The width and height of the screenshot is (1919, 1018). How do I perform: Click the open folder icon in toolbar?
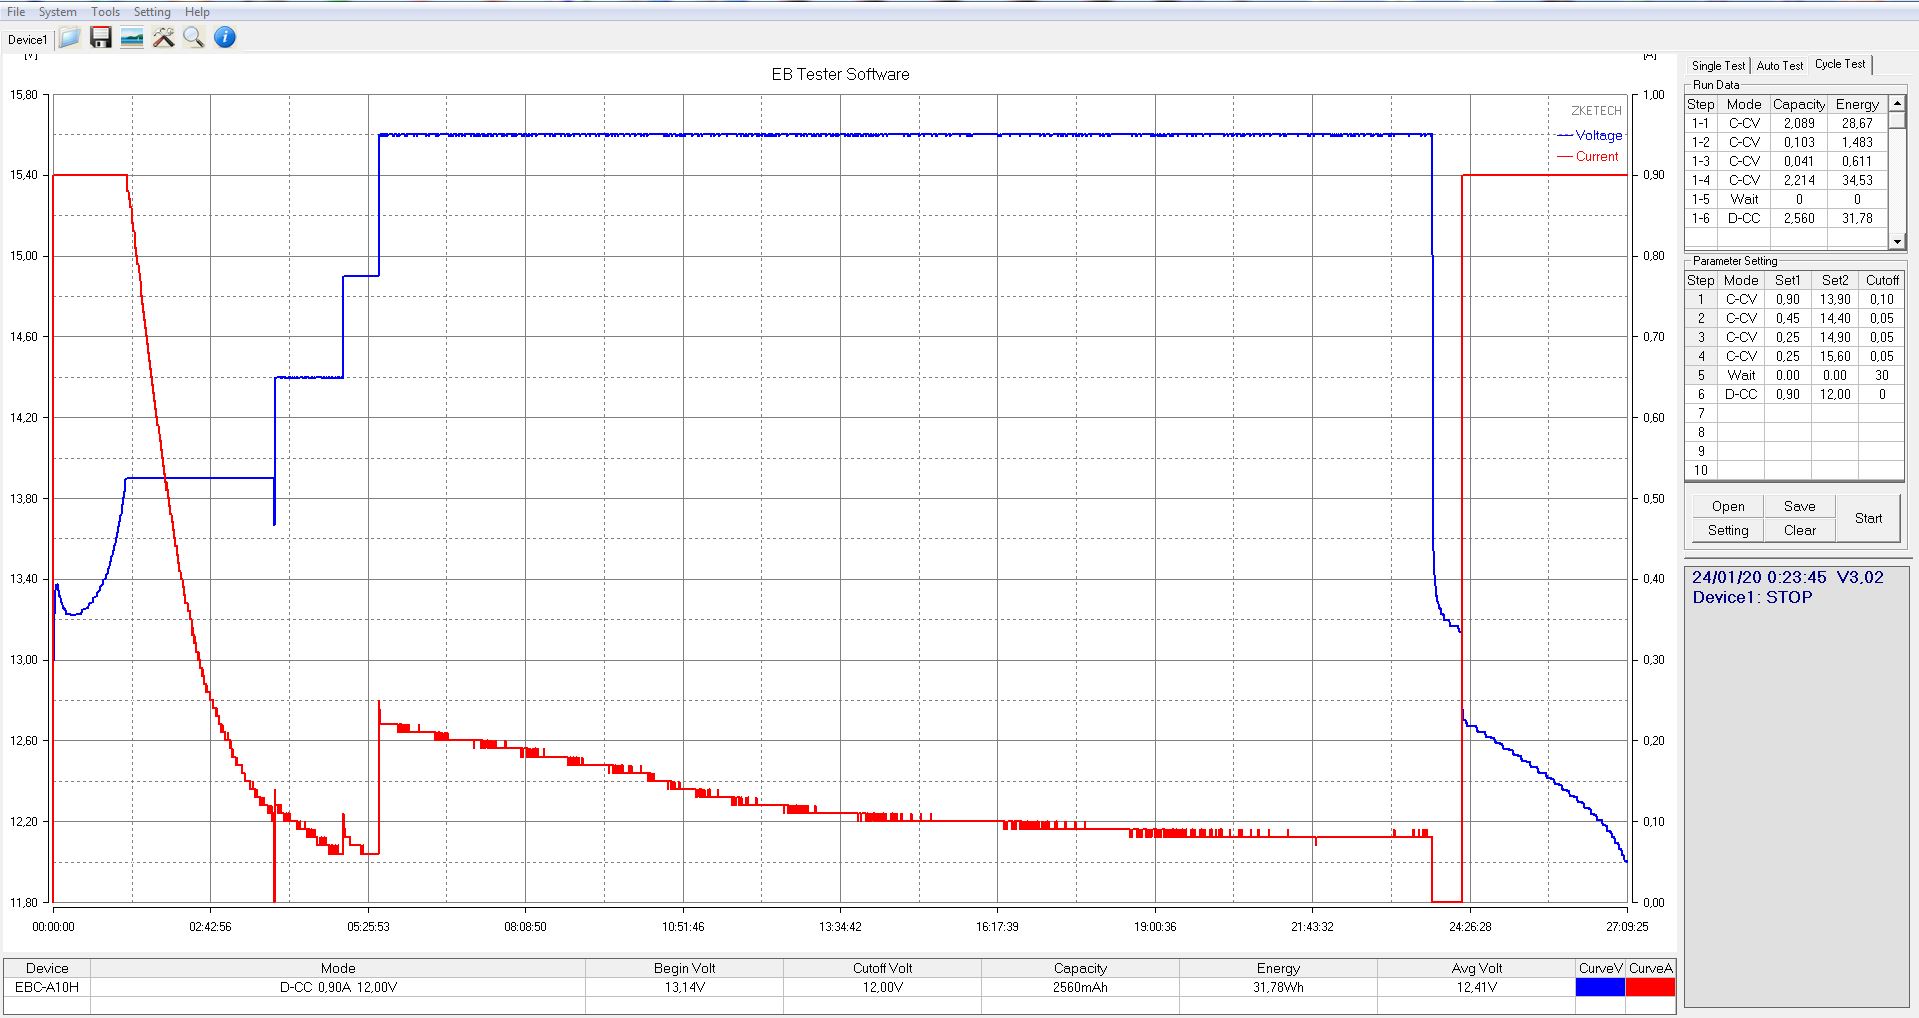(69, 38)
